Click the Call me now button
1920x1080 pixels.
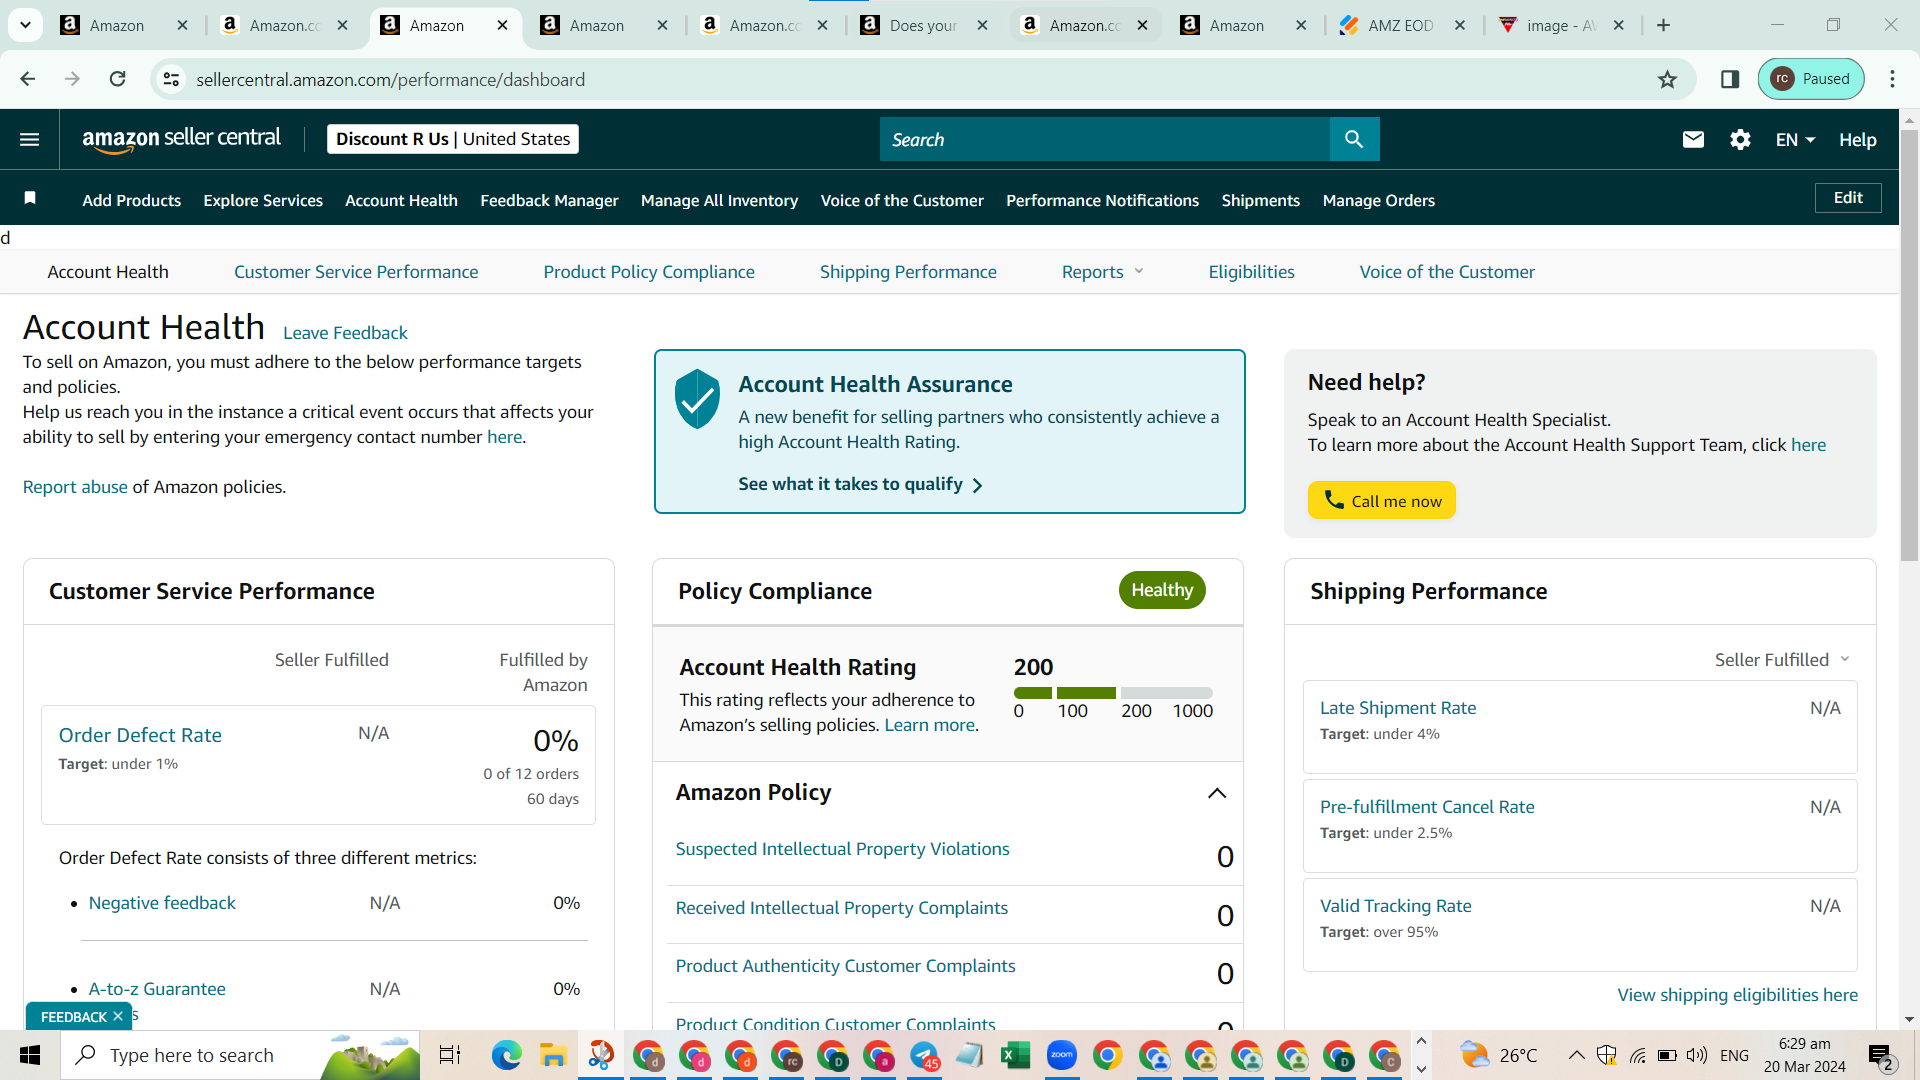pos(1381,500)
